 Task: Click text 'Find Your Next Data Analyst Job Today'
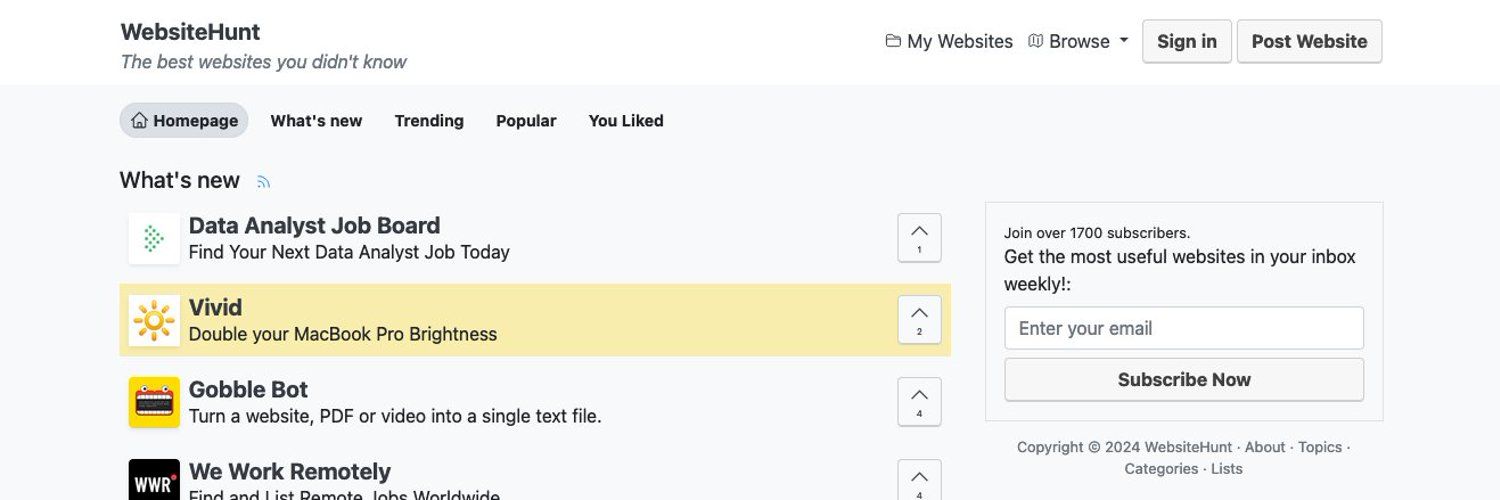349,252
